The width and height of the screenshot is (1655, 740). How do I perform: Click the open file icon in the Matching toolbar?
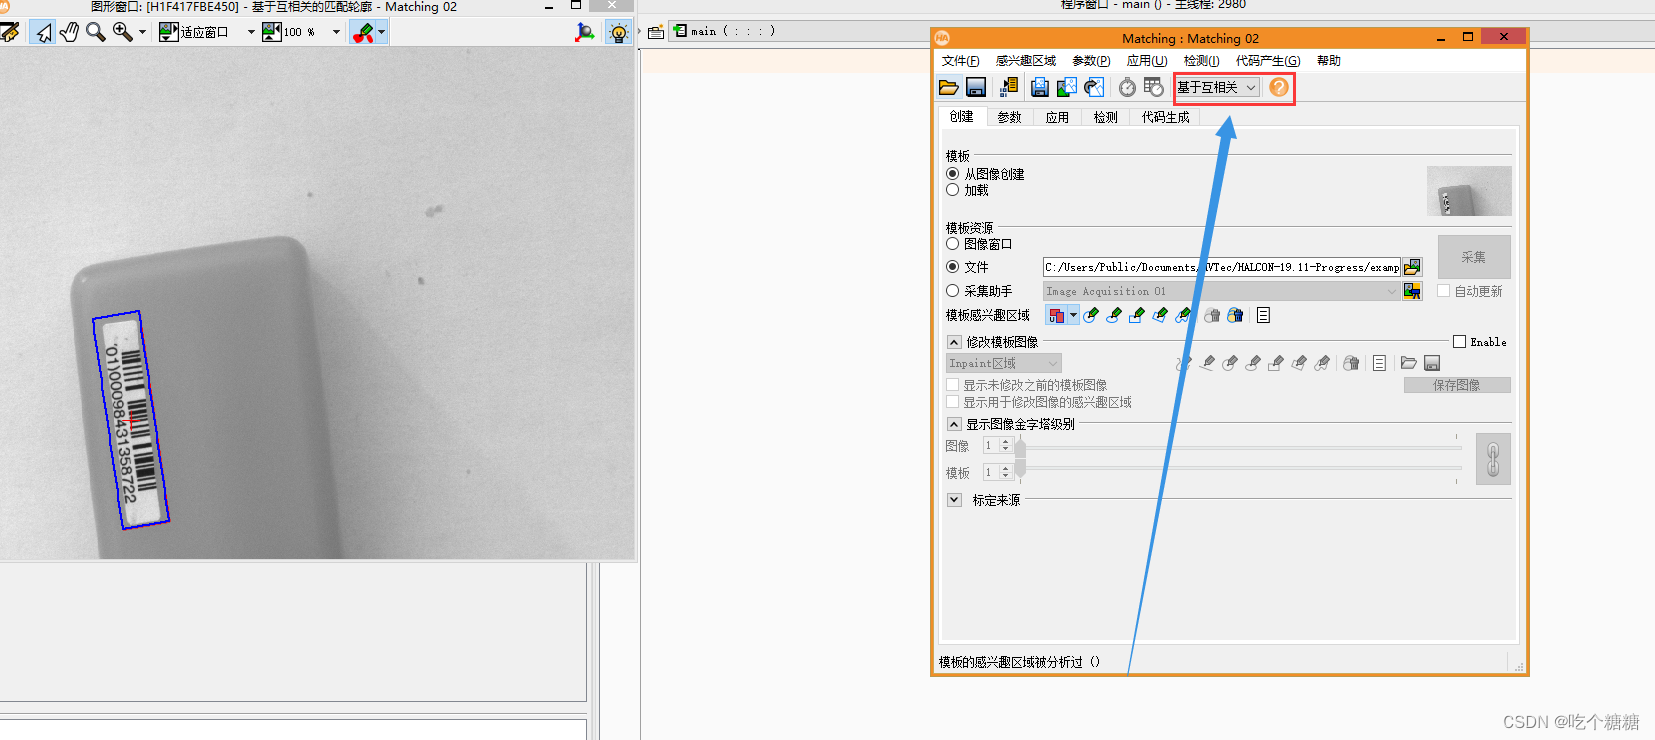click(x=949, y=88)
